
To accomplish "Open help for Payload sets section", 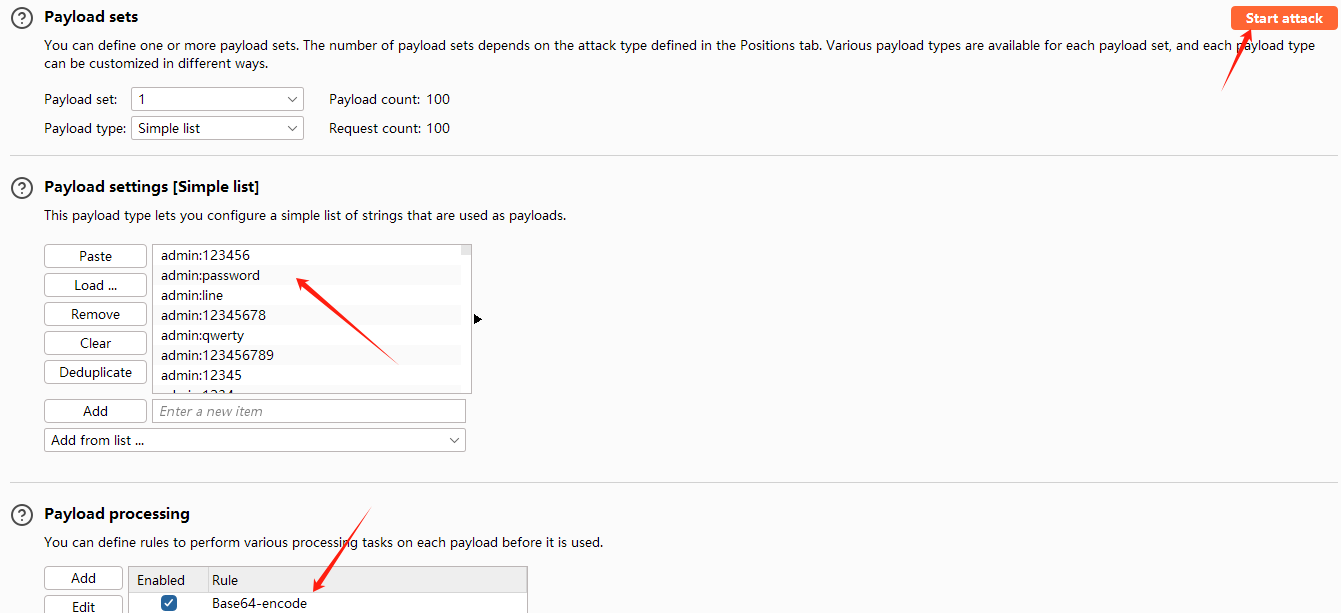I will pyautogui.click(x=21, y=18).
